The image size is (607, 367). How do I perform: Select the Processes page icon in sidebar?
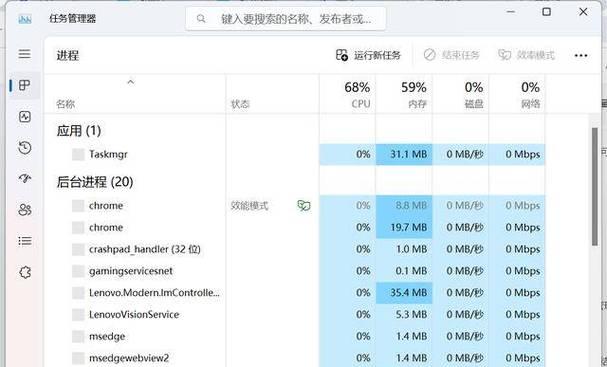click(x=24, y=85)
